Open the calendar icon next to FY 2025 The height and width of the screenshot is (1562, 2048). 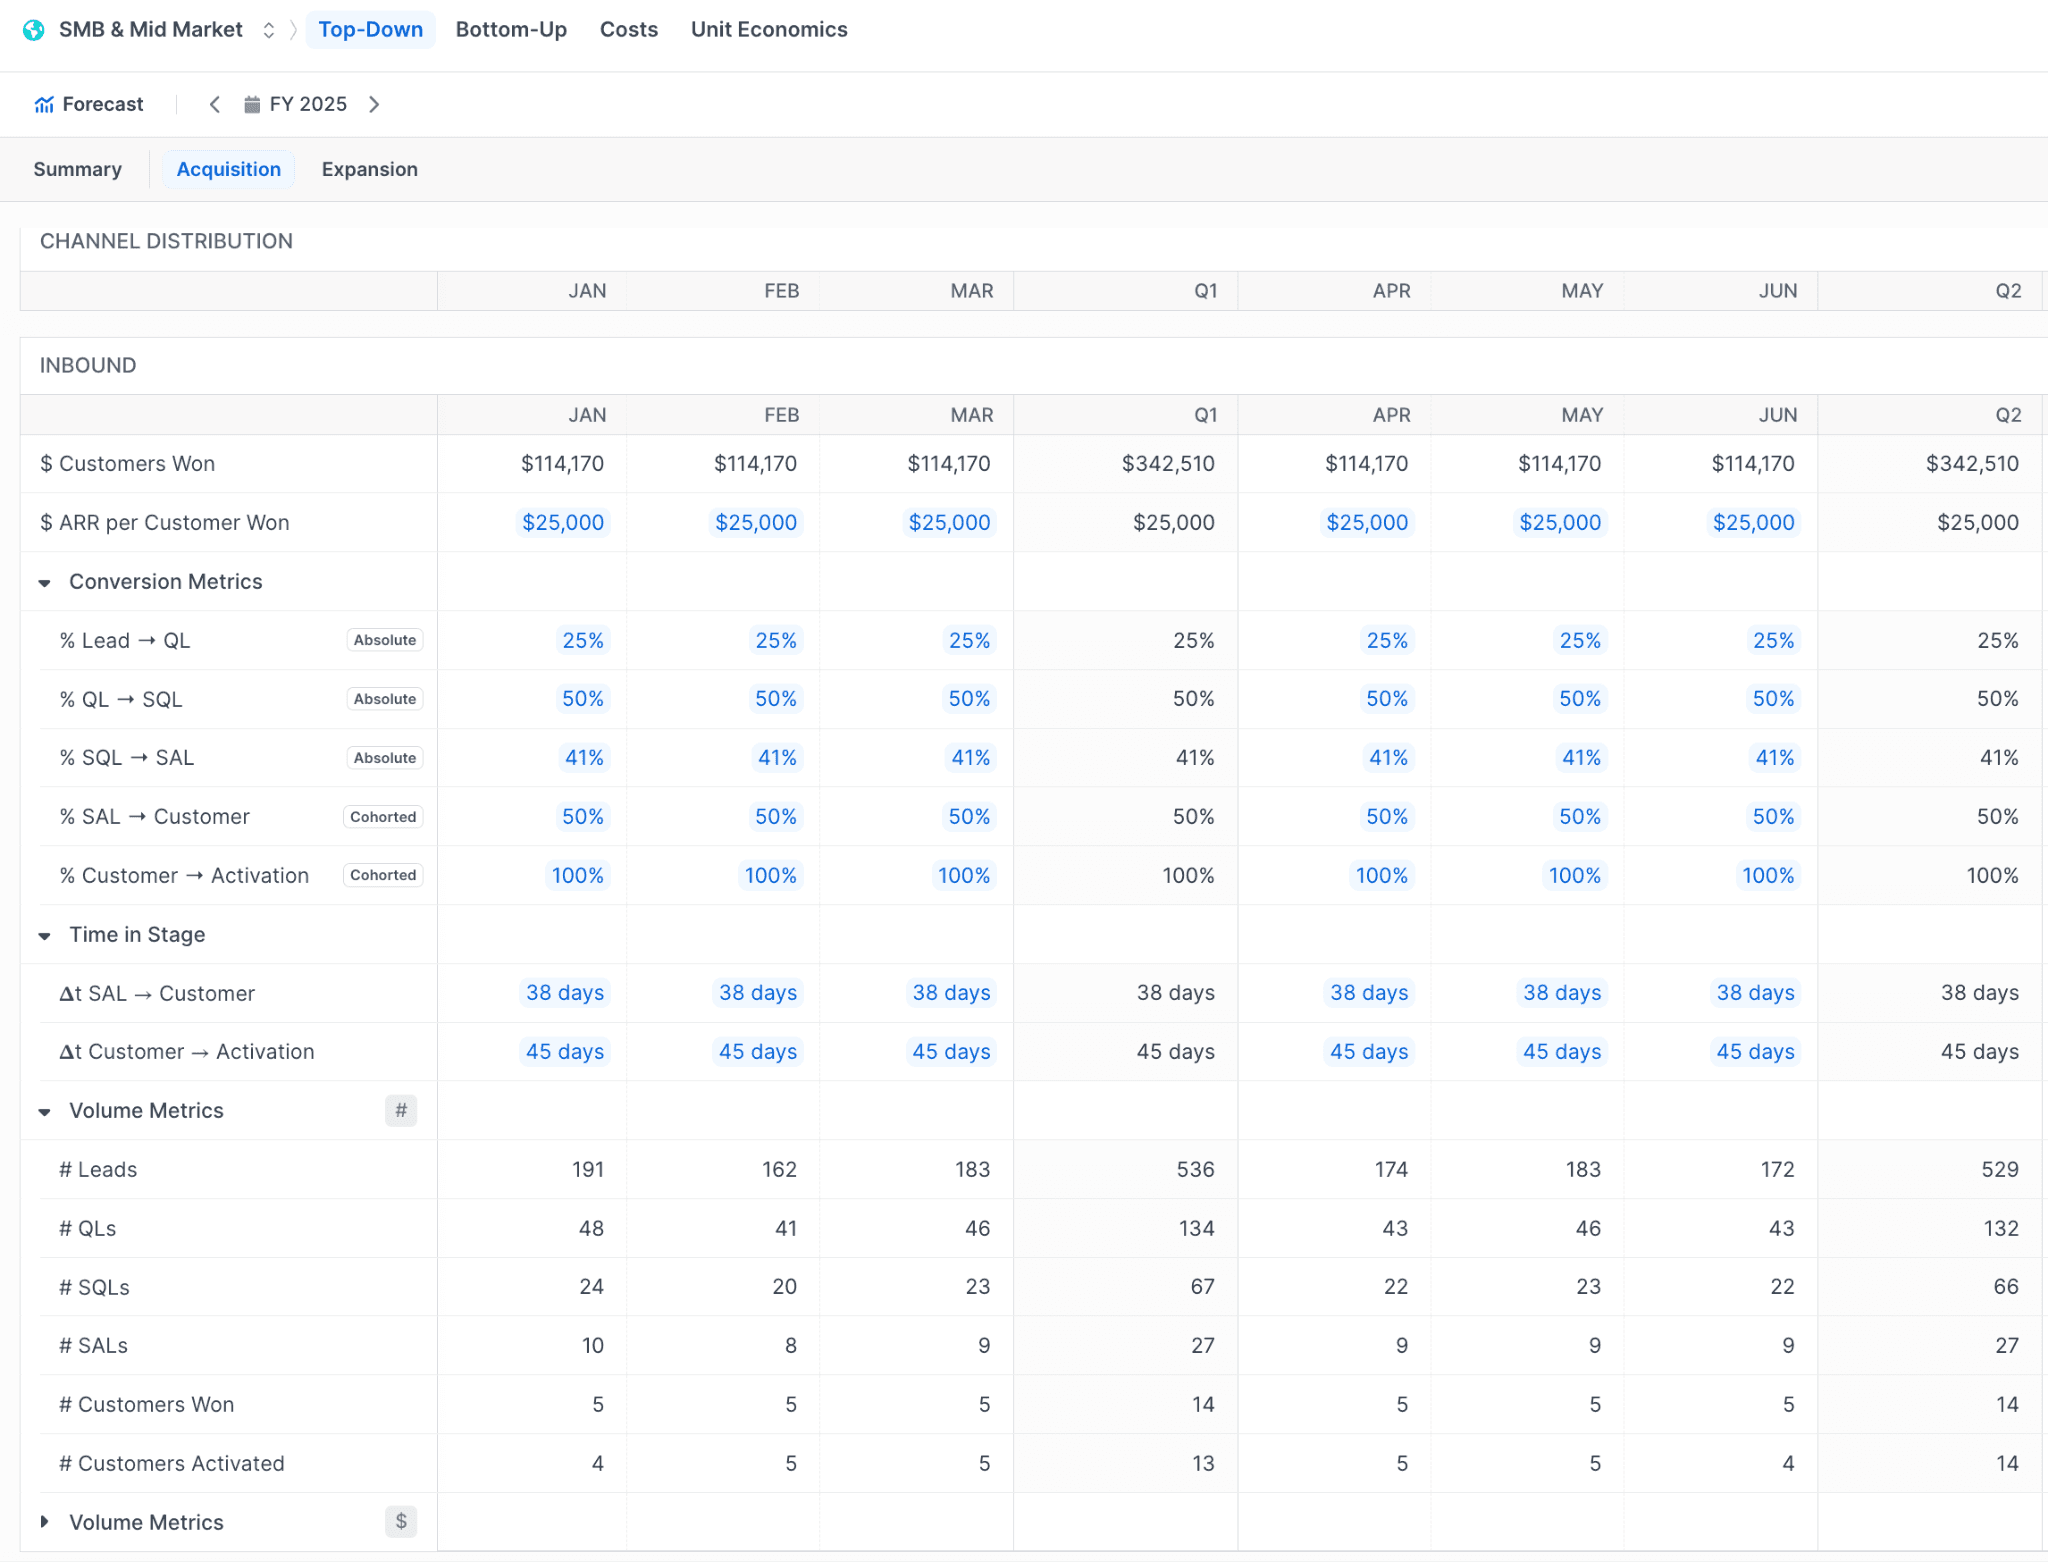coord(252,104)
